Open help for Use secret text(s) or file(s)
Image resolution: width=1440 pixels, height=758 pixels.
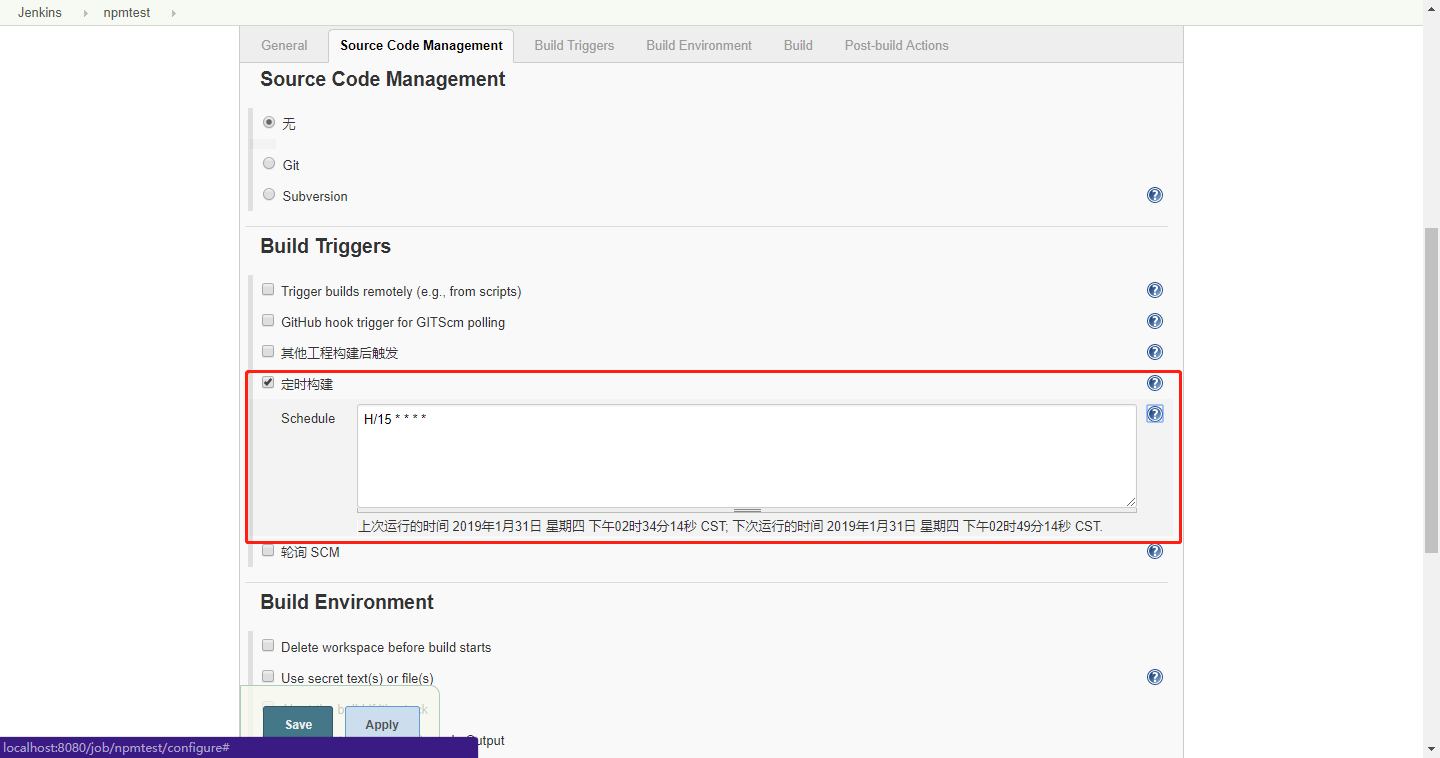pyautogui.click(x=1155, y=677)
